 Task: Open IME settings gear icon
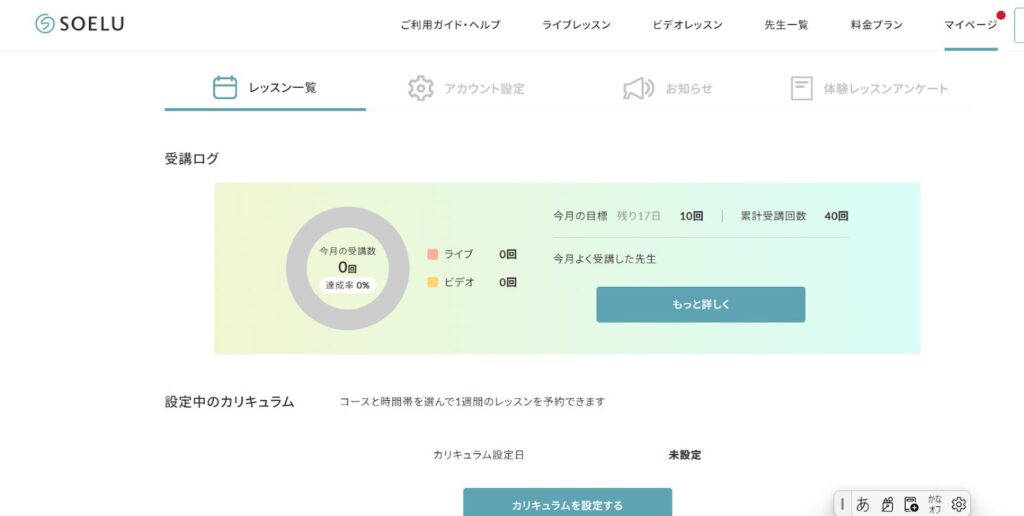point(959,504)
